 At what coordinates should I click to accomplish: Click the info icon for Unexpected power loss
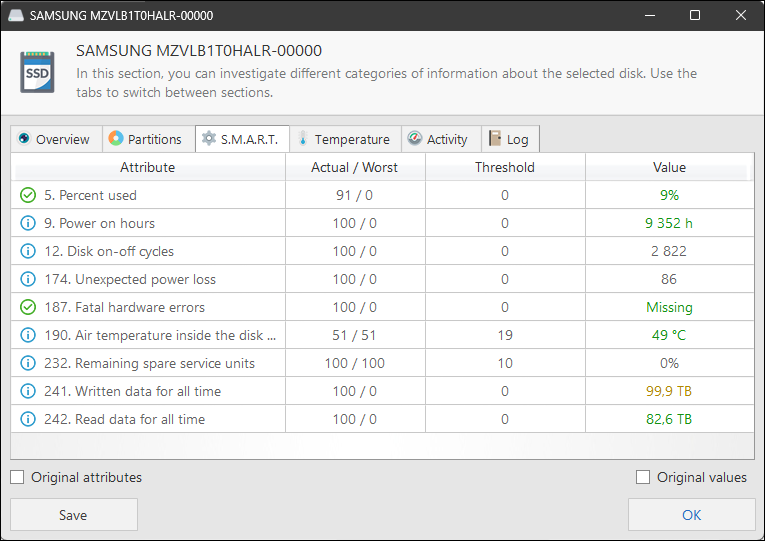(x=28, y=279)
